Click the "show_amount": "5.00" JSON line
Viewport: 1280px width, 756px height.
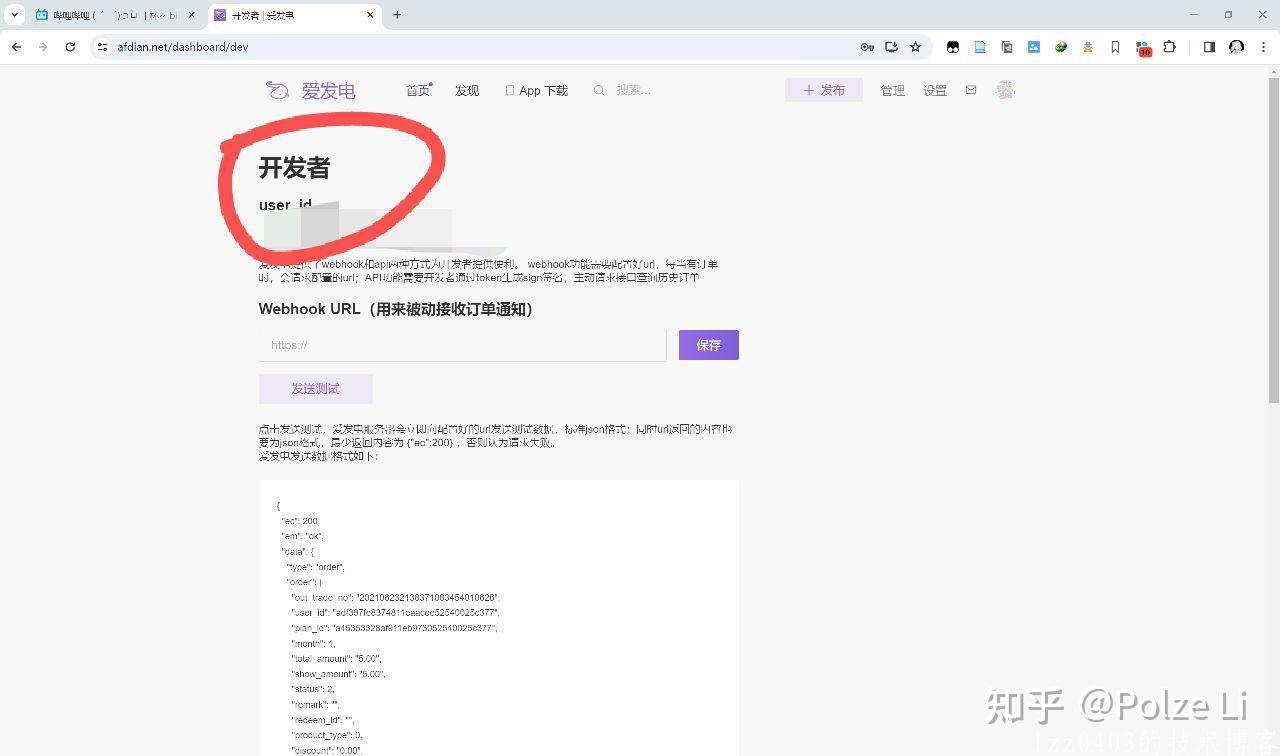coord(338,674)
